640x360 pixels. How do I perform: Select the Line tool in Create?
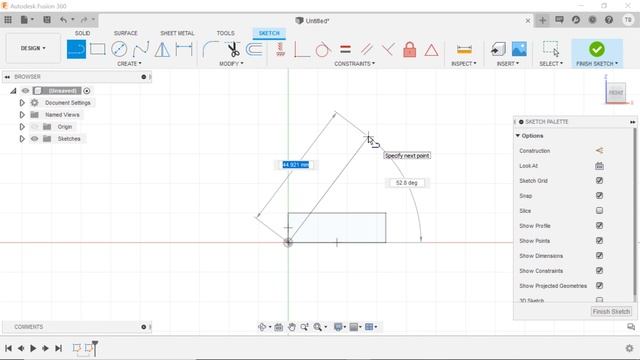(76, 49)
